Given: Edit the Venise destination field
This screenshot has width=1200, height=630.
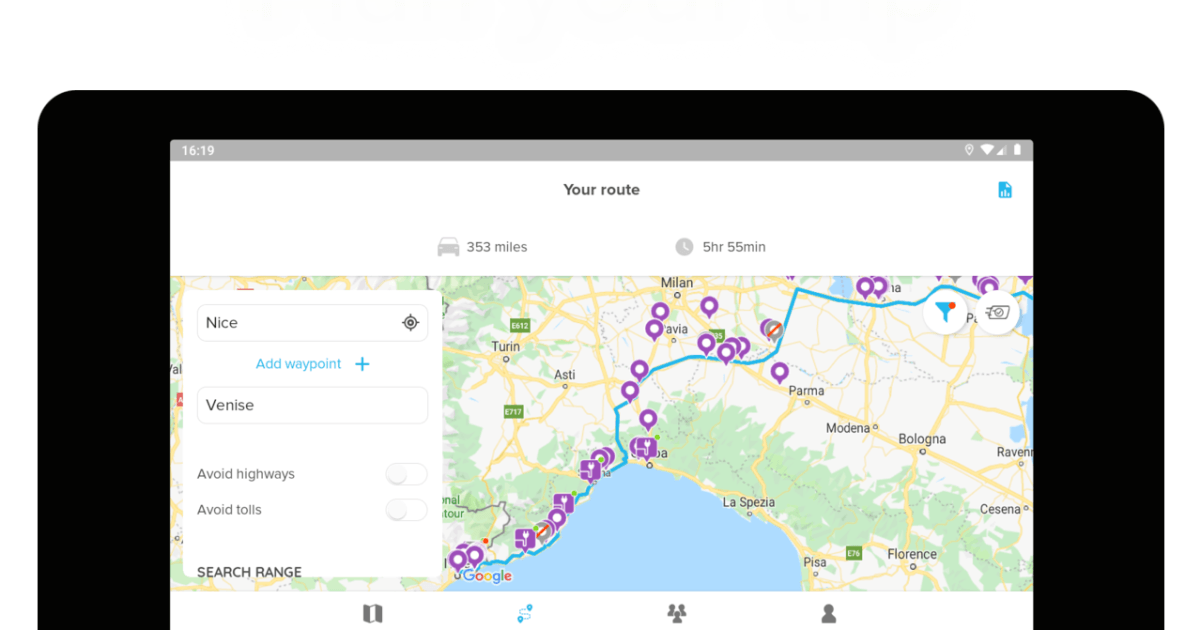Looking at the screenshot, I should point(312,405).
